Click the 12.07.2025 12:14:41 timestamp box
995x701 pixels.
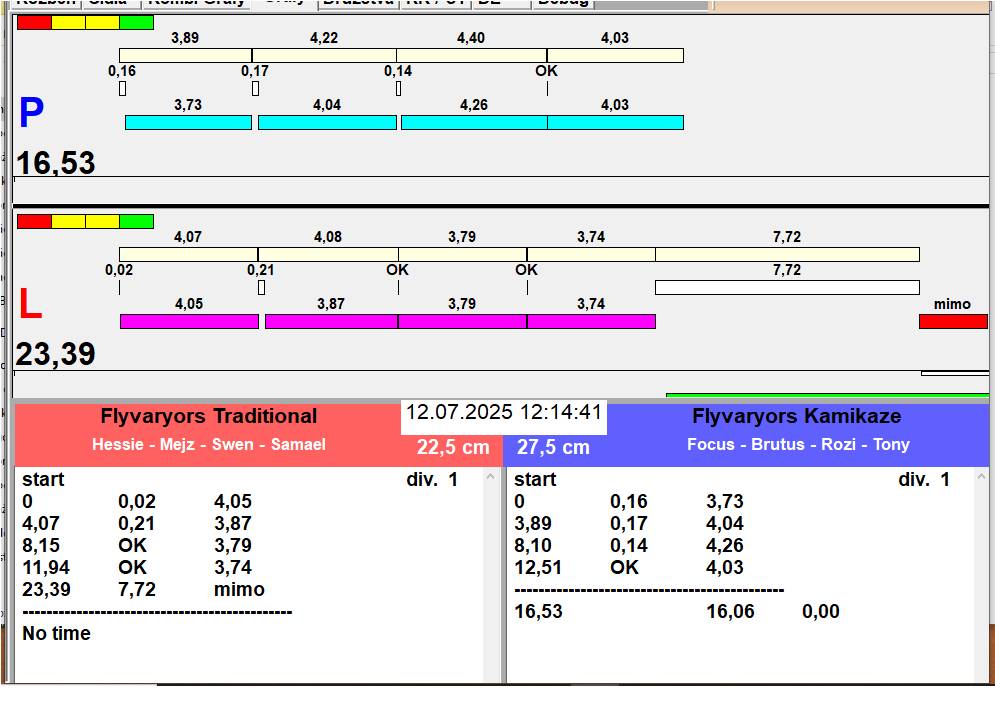pos(503,413)
